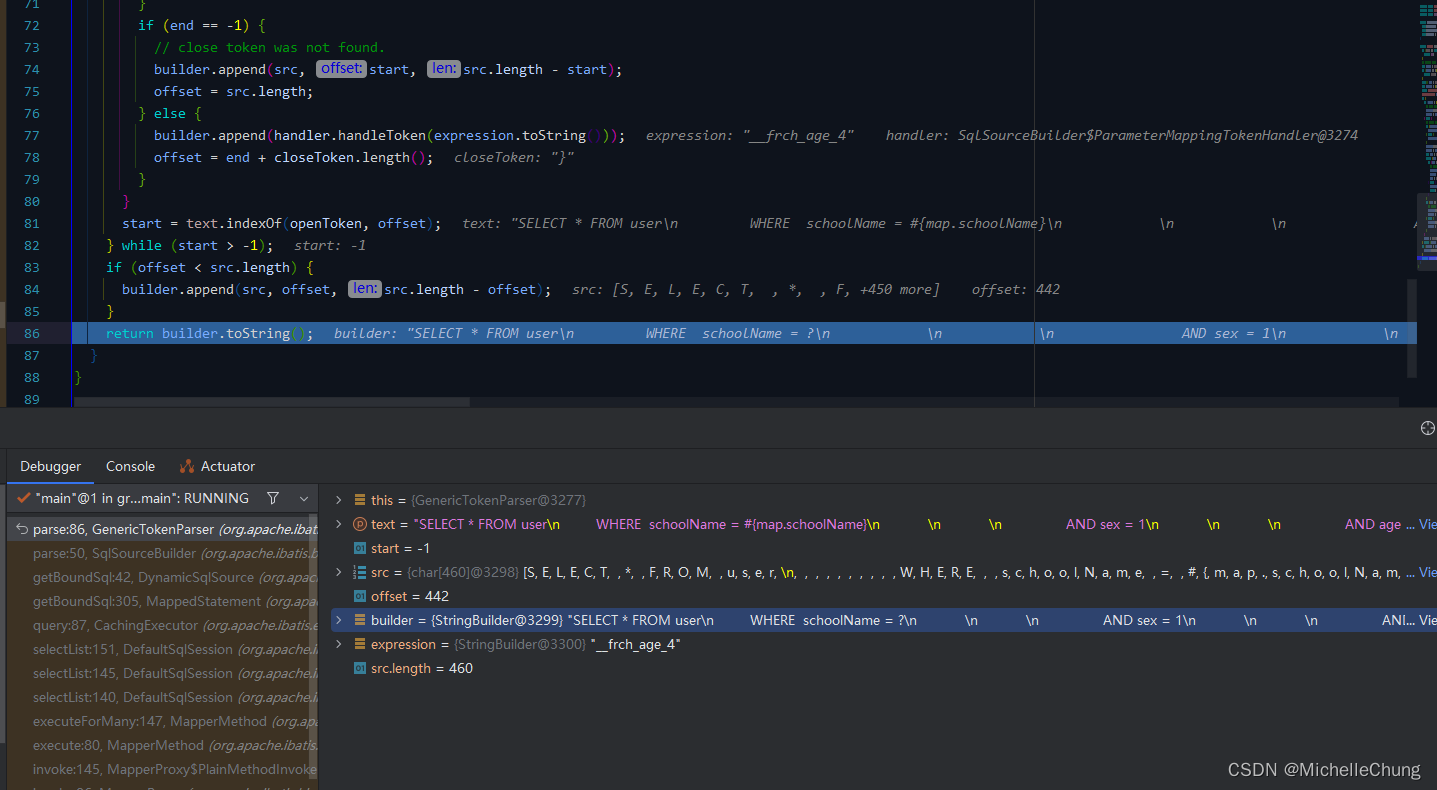Click the Actuator tab icon
Image resolution: width=1437 pixels, height=790 pixels.
pos(187,466)
